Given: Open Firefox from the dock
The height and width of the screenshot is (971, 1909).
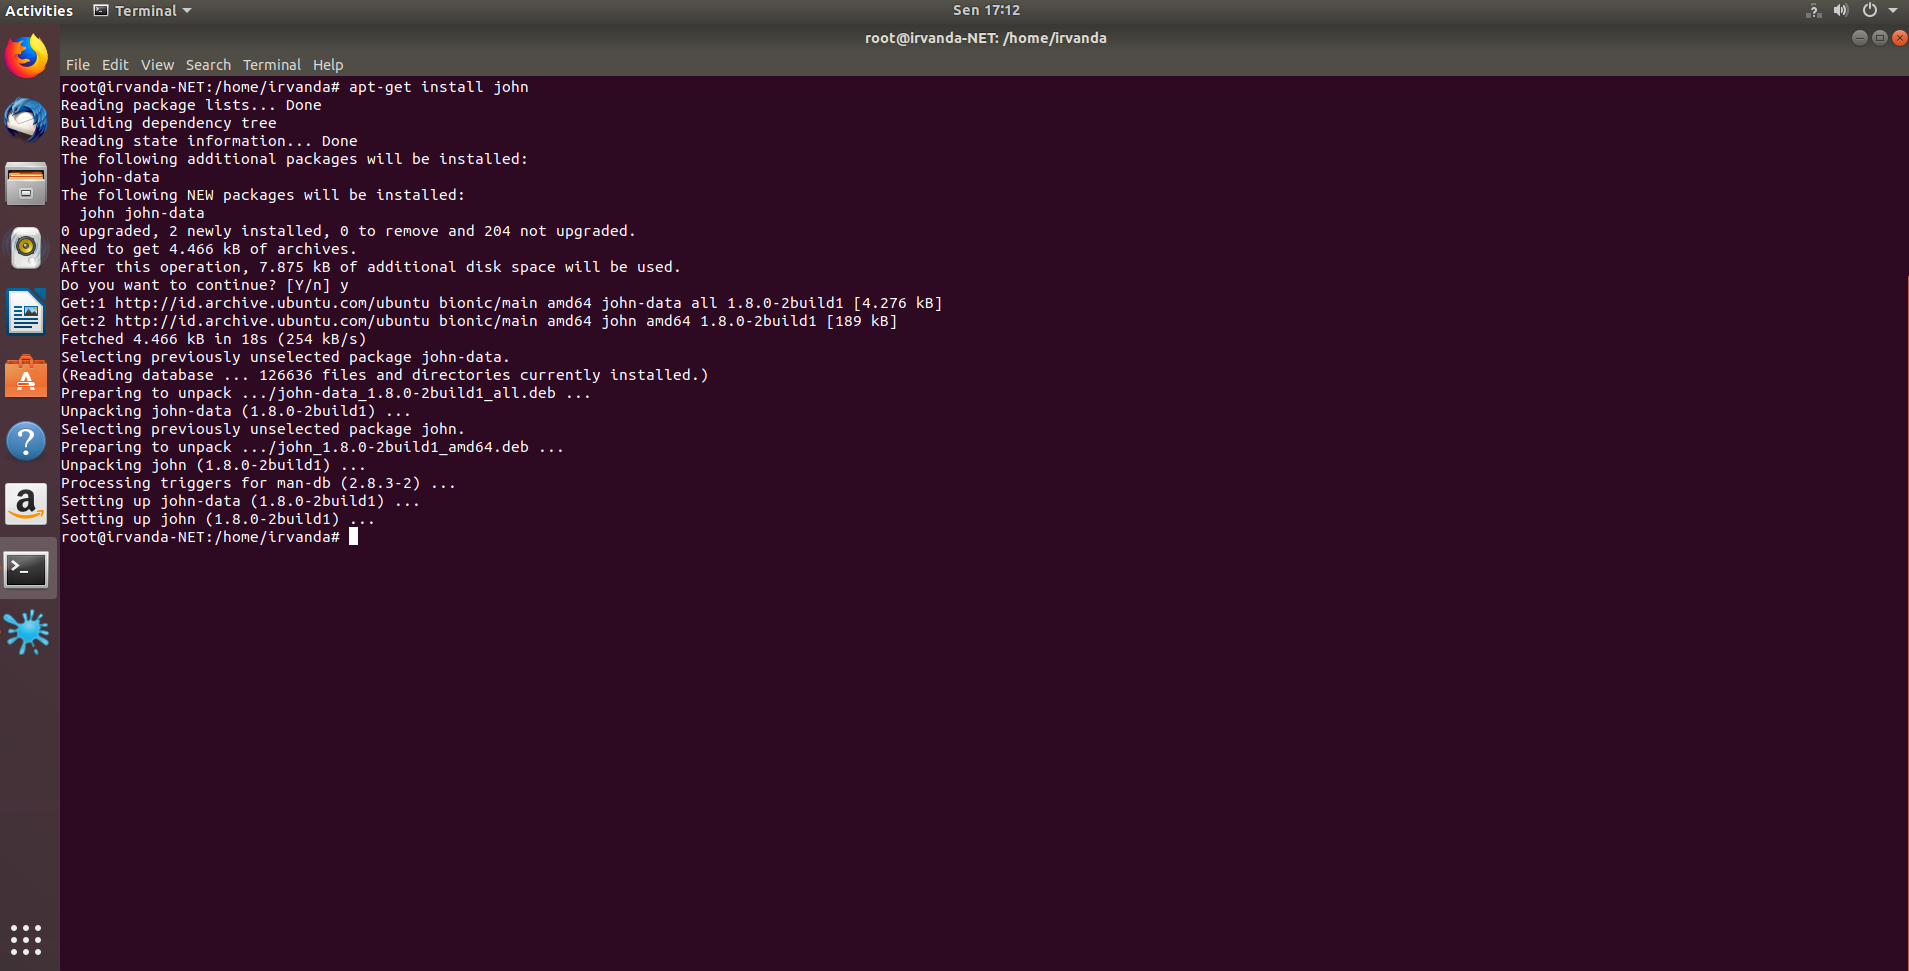Looking at the screenshot, I should [x=27, y=56].
